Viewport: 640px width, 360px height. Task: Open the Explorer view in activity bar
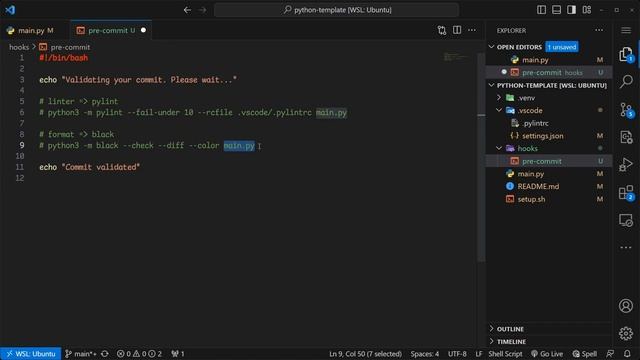626,55
